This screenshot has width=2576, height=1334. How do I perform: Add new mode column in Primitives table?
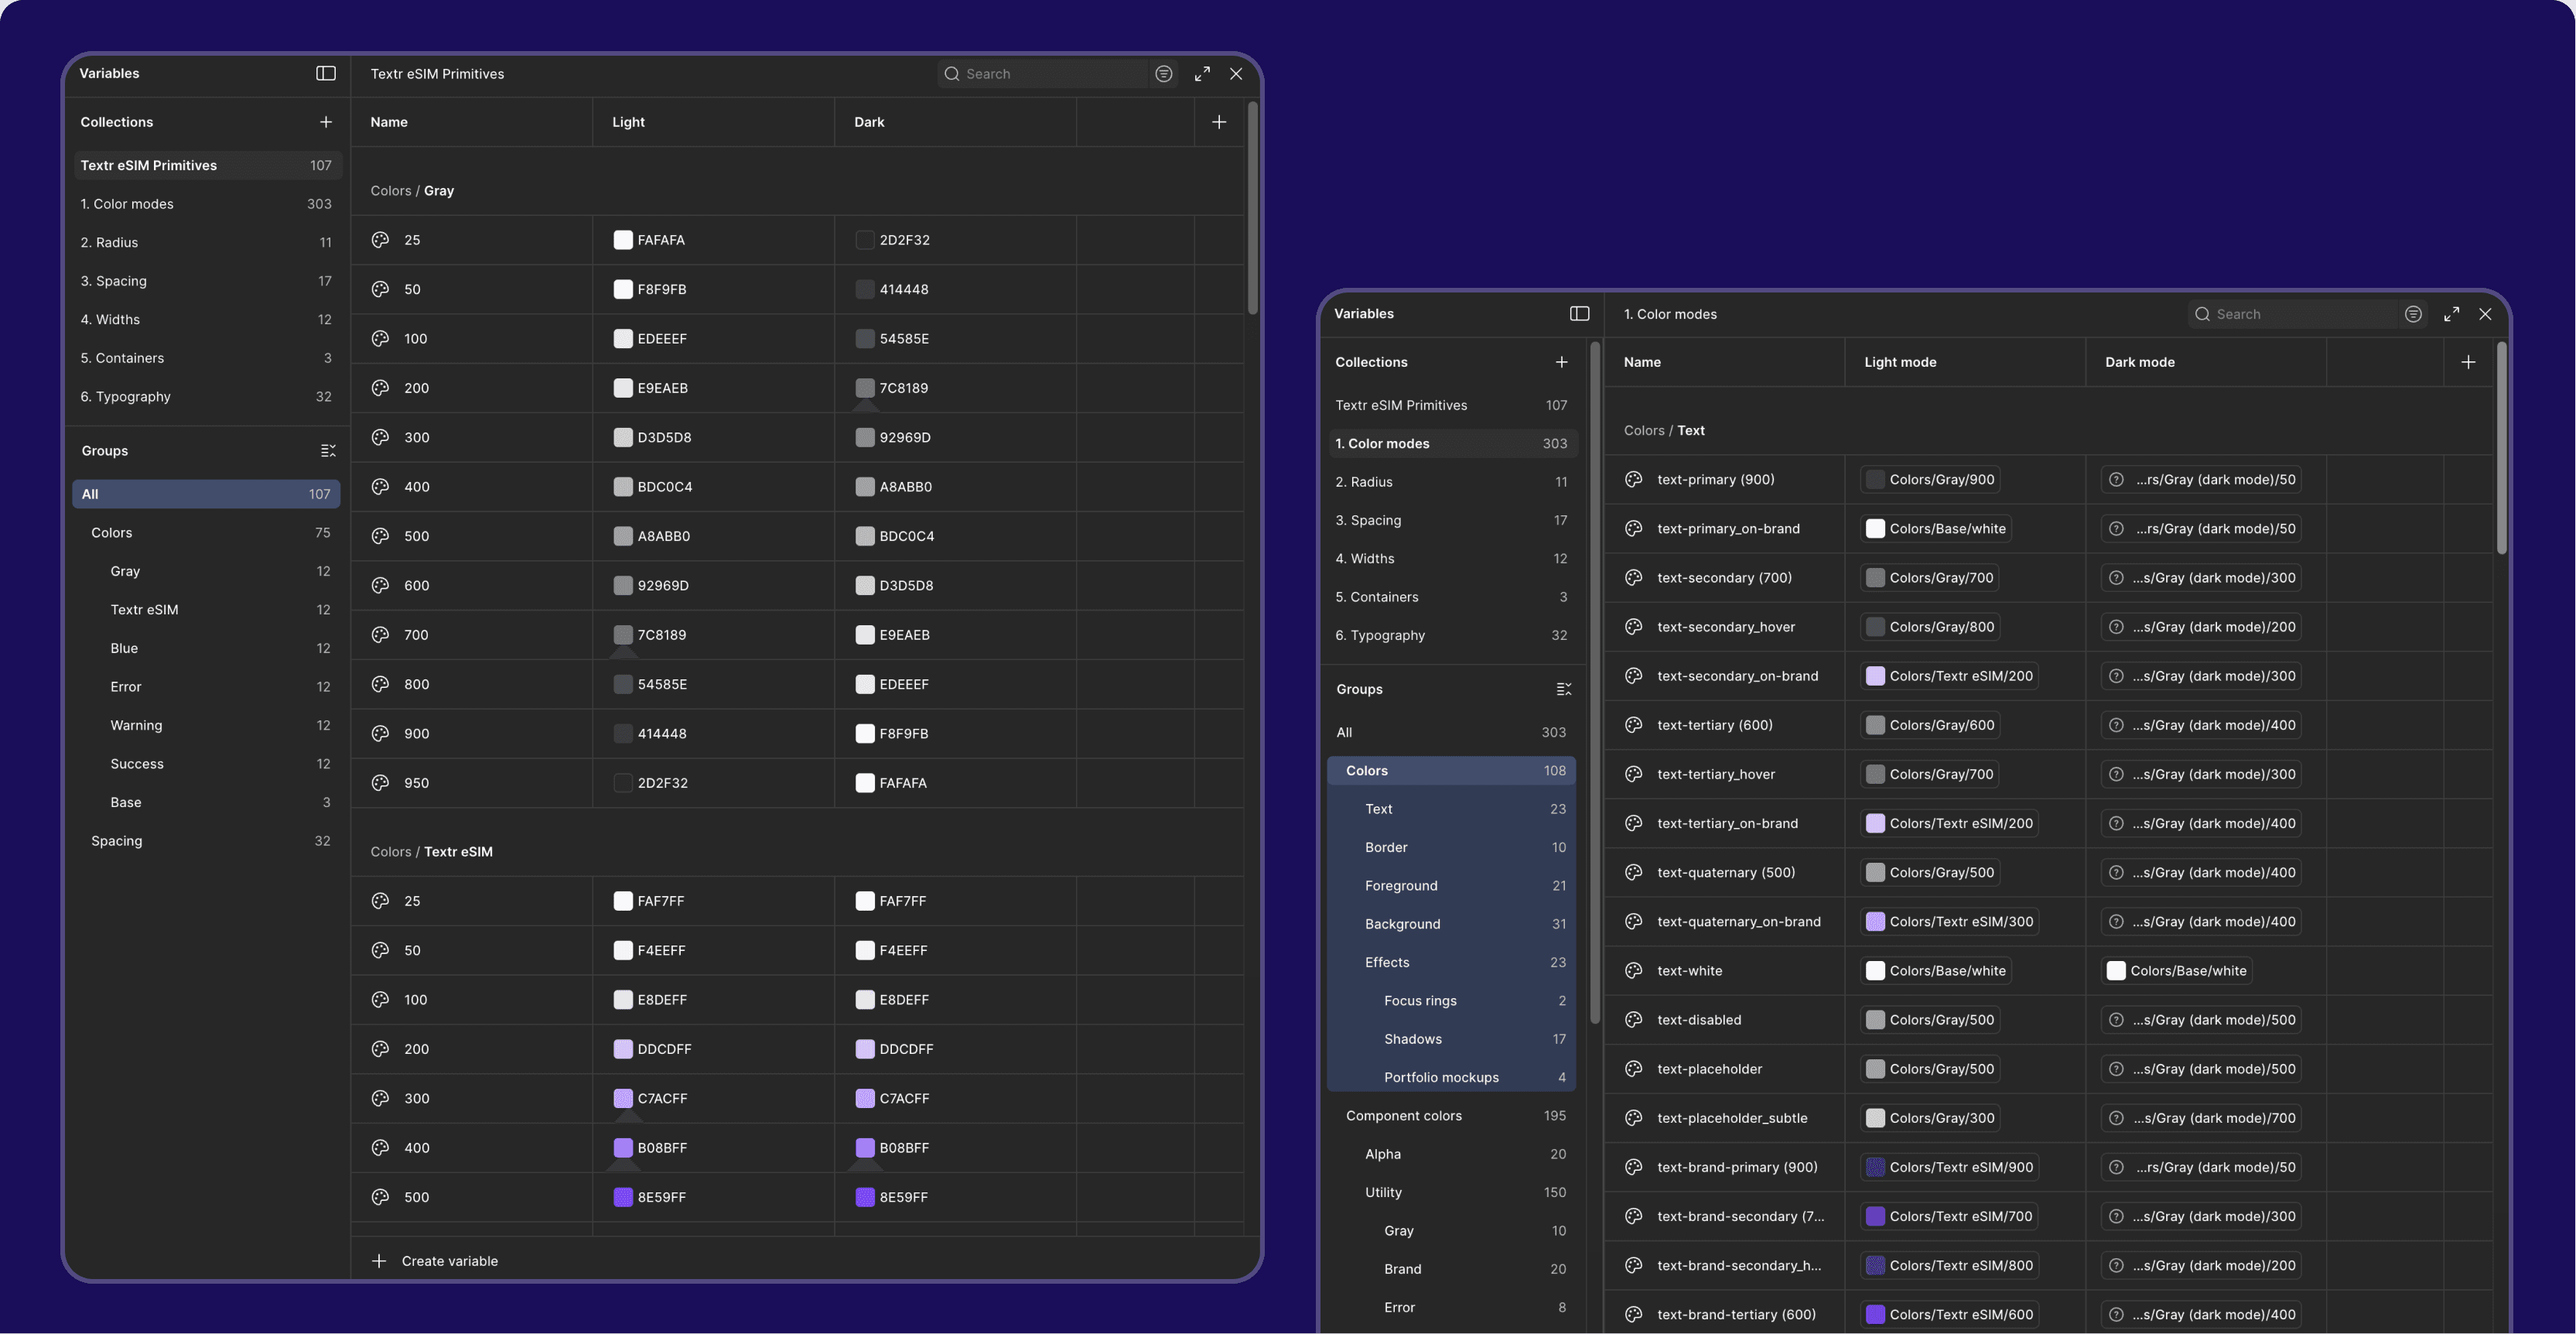pos(1218,122)
